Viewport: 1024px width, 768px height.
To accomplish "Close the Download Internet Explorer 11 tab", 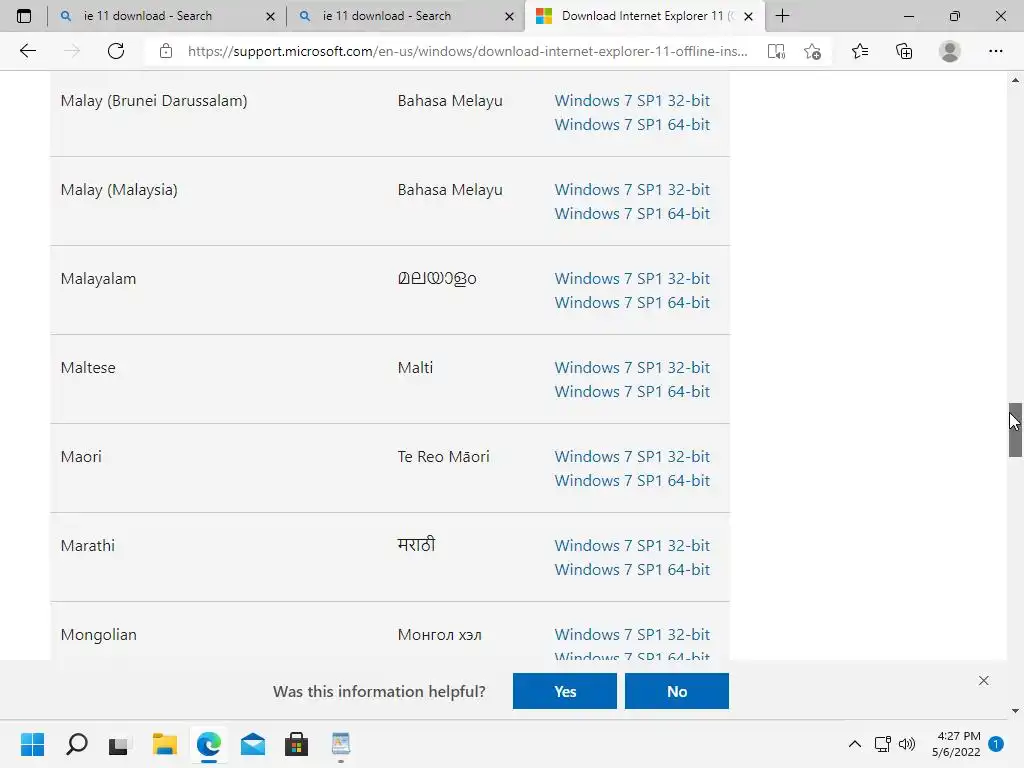I will [748, 16].
